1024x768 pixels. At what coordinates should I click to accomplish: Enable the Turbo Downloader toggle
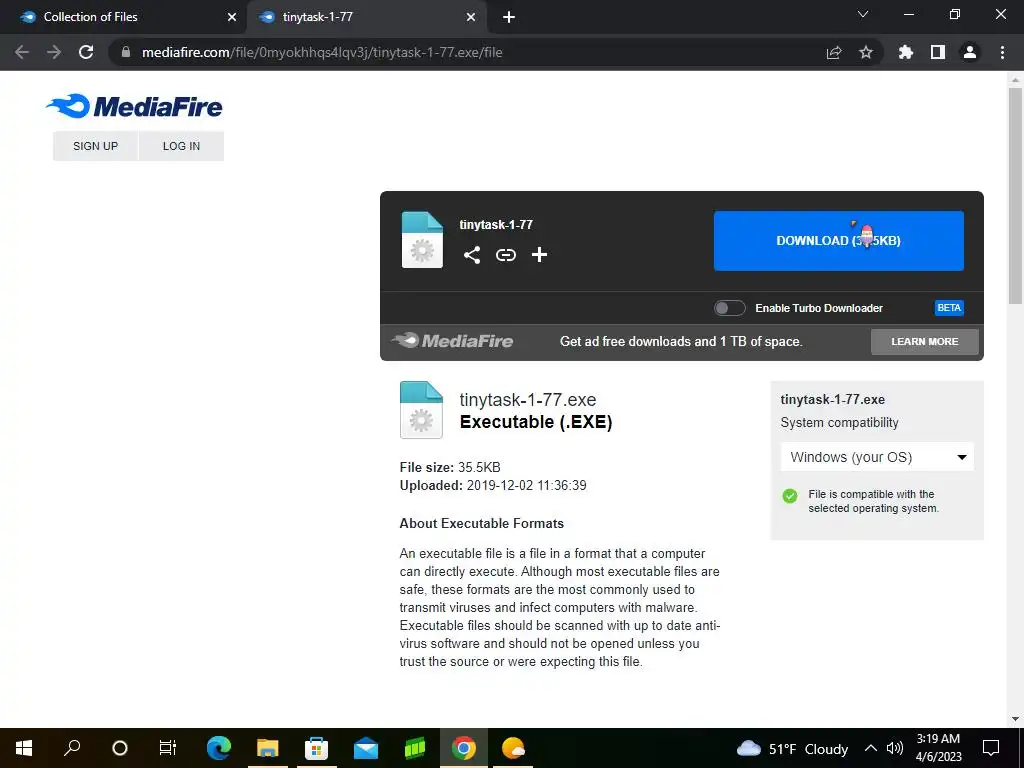click(729, 308)
